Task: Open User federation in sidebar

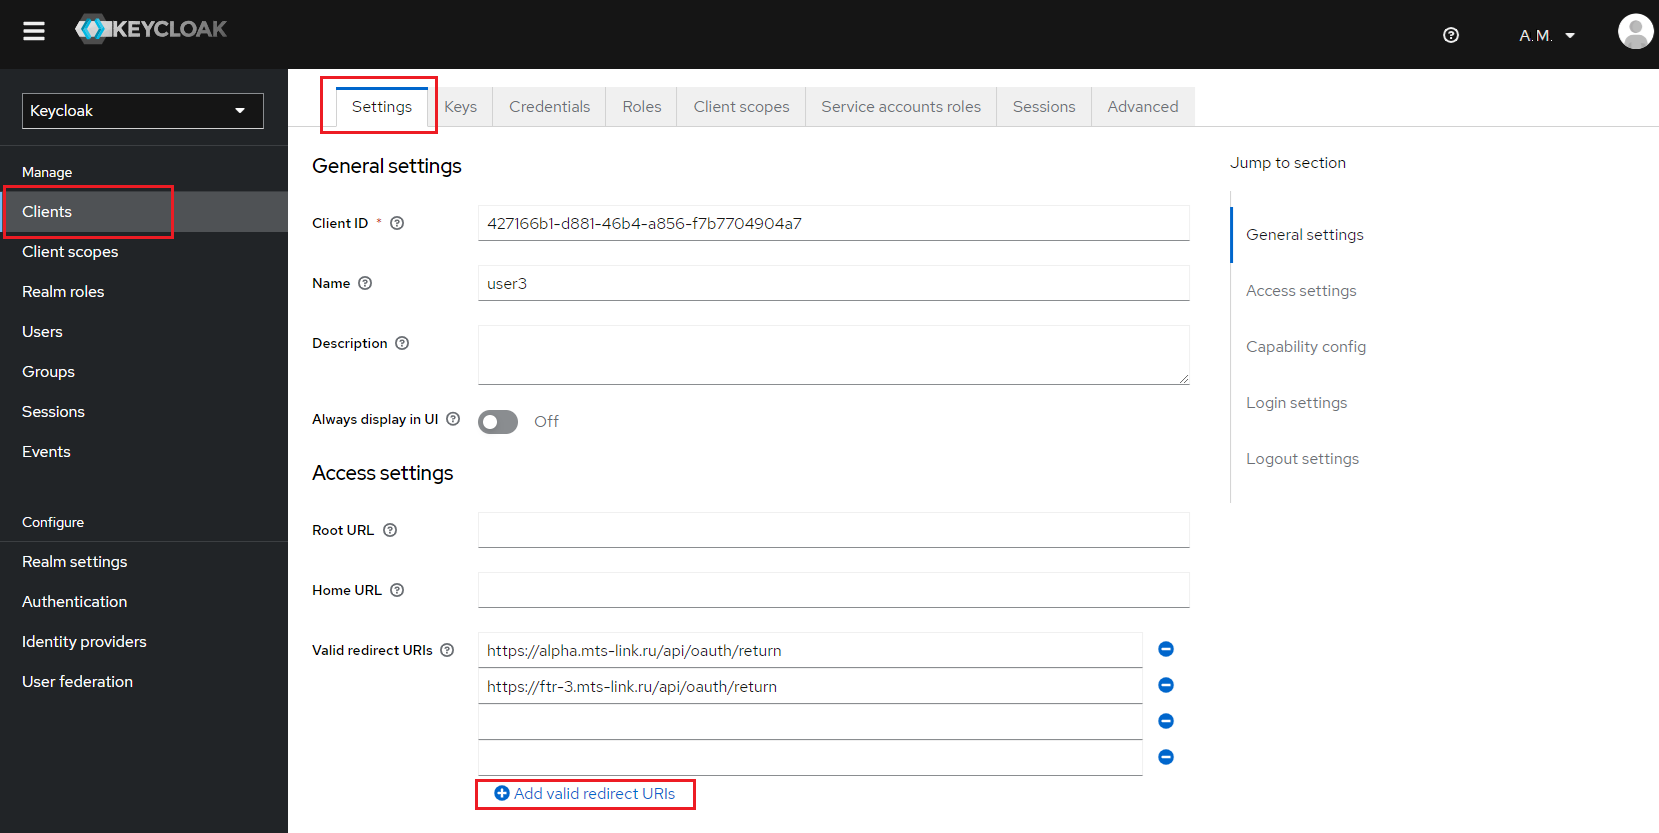Action: click(144, 682)
